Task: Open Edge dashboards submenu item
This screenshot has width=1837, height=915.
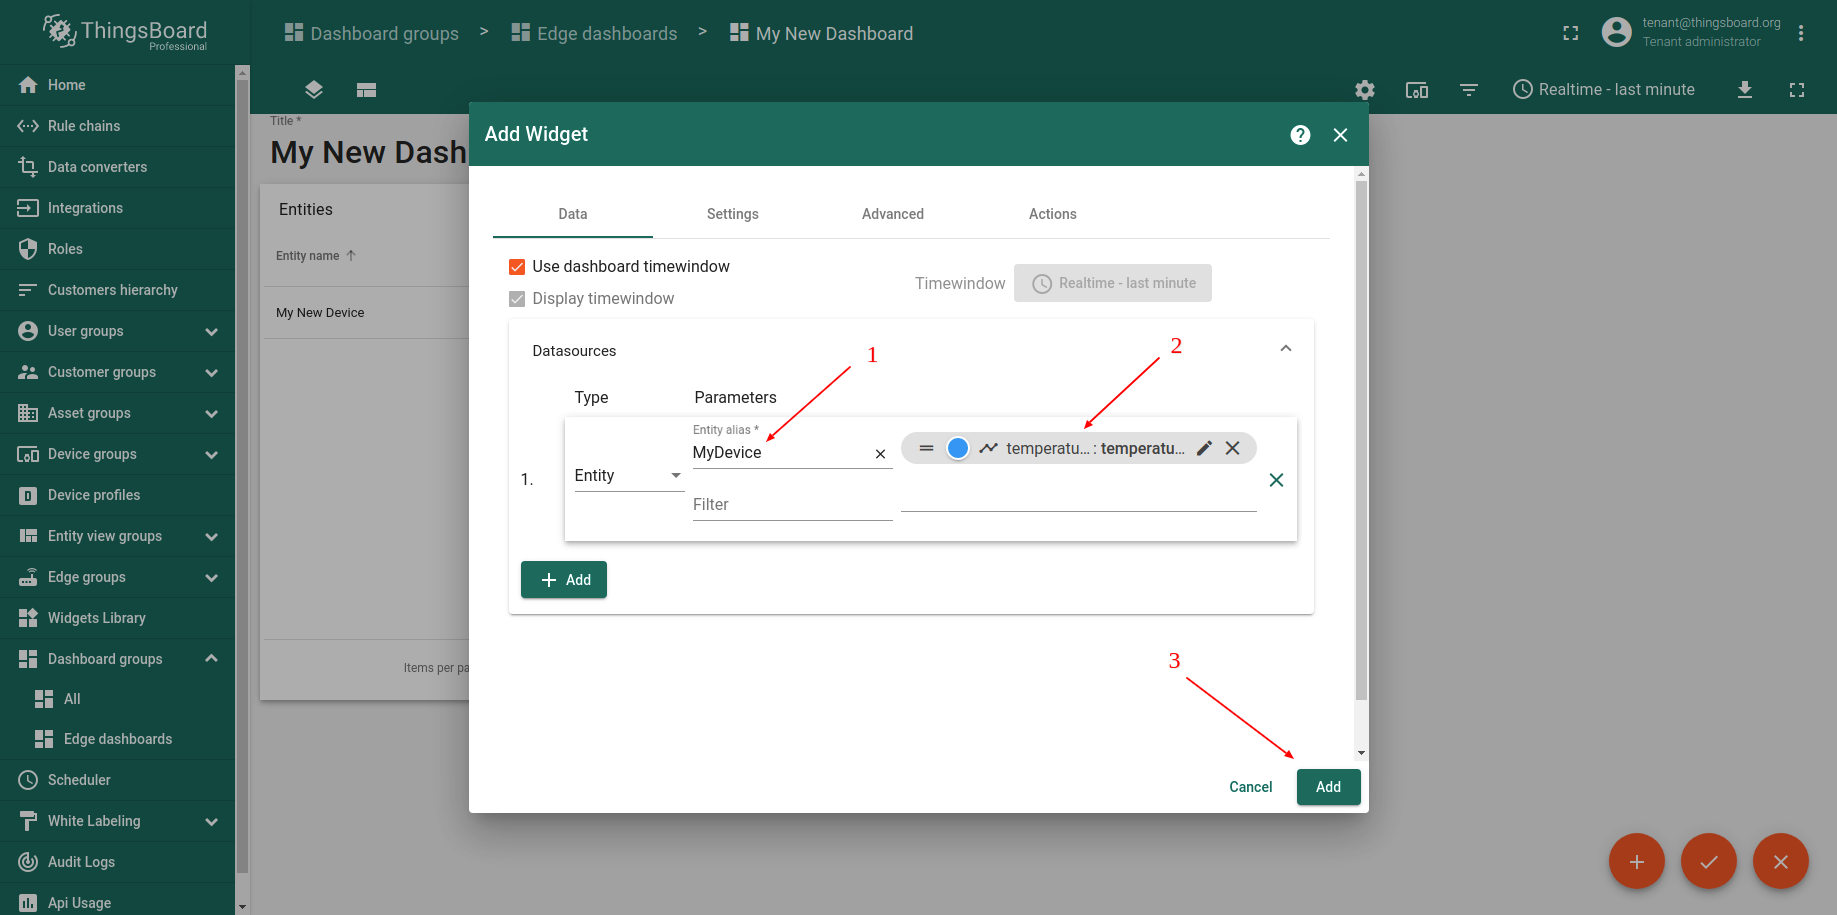Action: [x=117, y=739]
